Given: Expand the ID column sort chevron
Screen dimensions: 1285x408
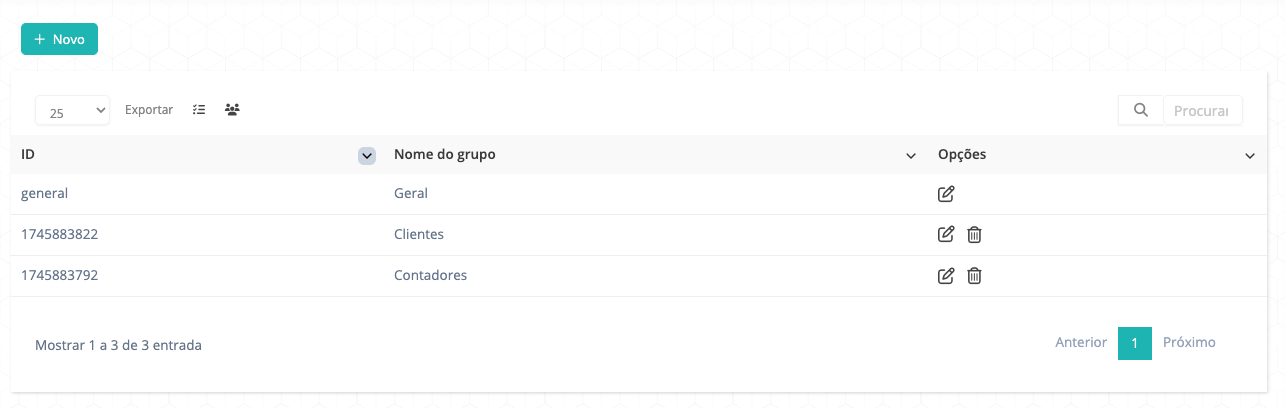Looking at the screenshot, I should coord(367,156).
